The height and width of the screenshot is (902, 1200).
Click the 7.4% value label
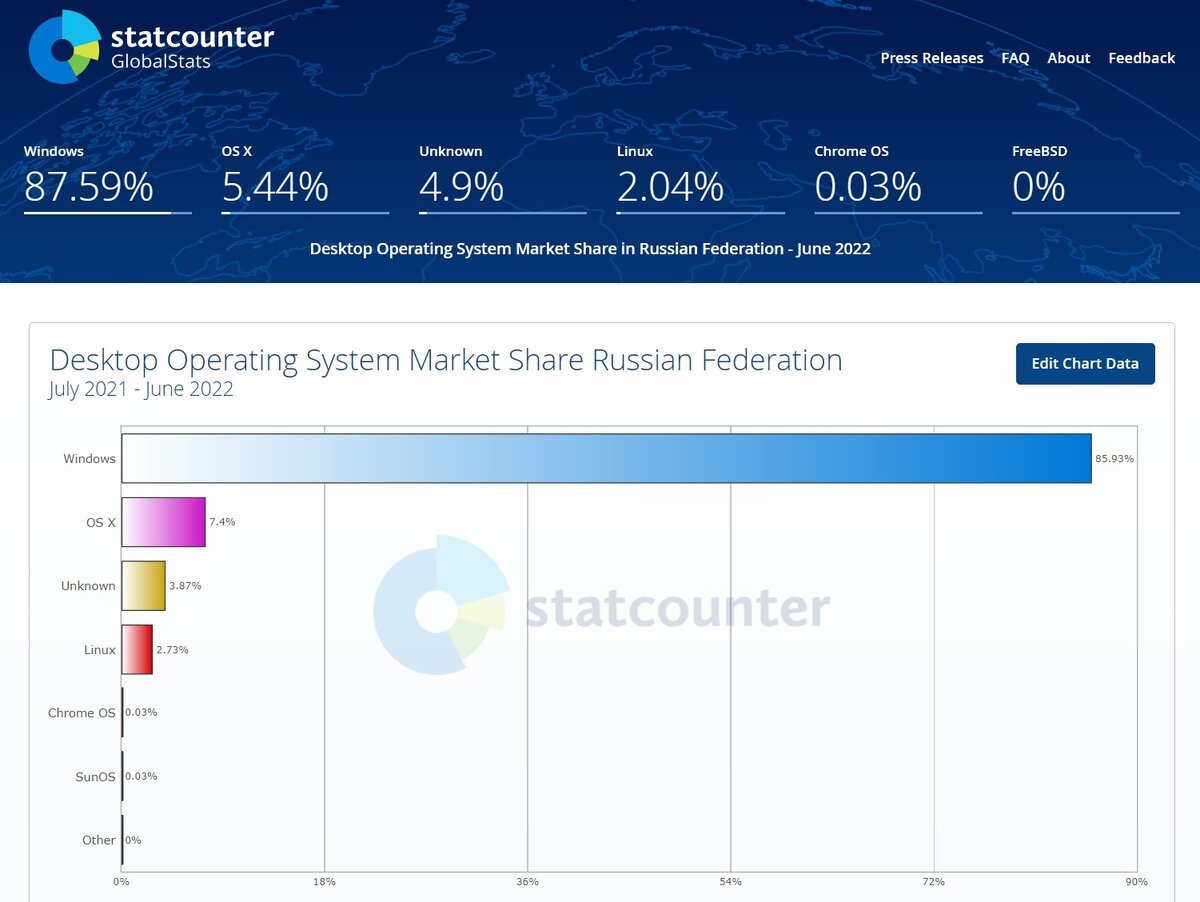pos(222,522)
